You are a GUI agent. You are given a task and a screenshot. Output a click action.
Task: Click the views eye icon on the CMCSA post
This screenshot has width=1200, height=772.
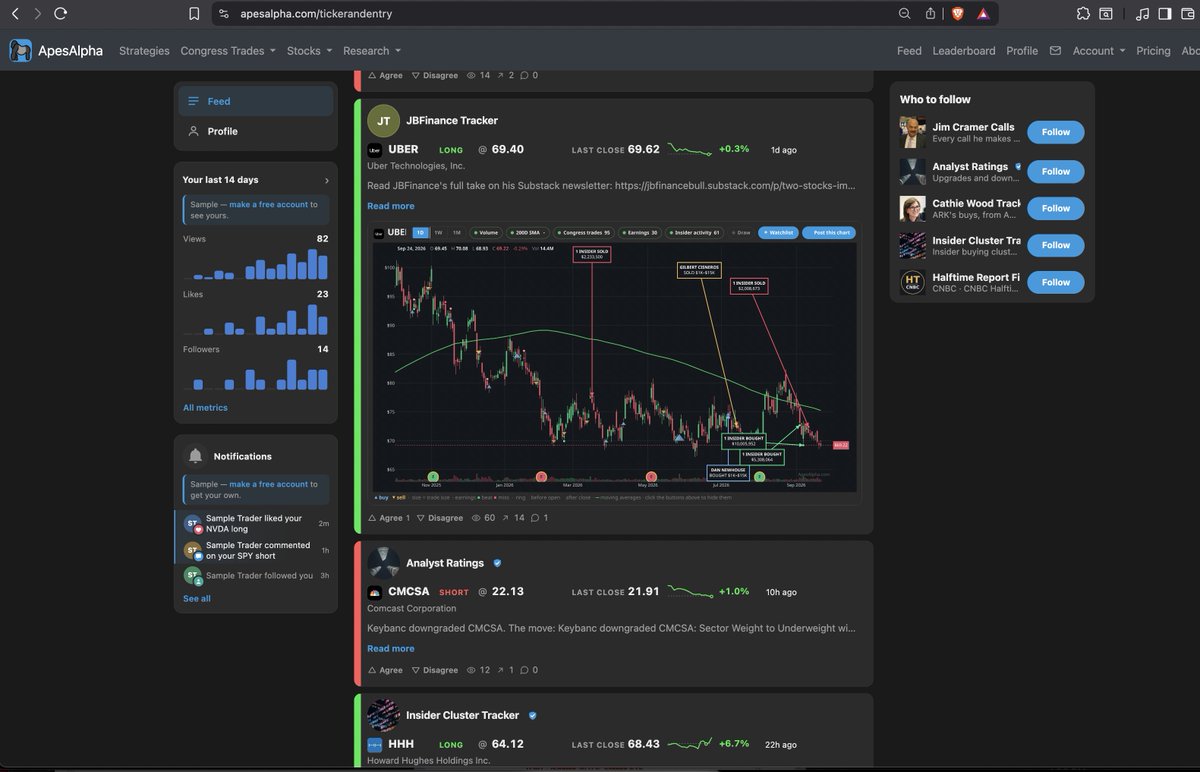coord(473,670)
